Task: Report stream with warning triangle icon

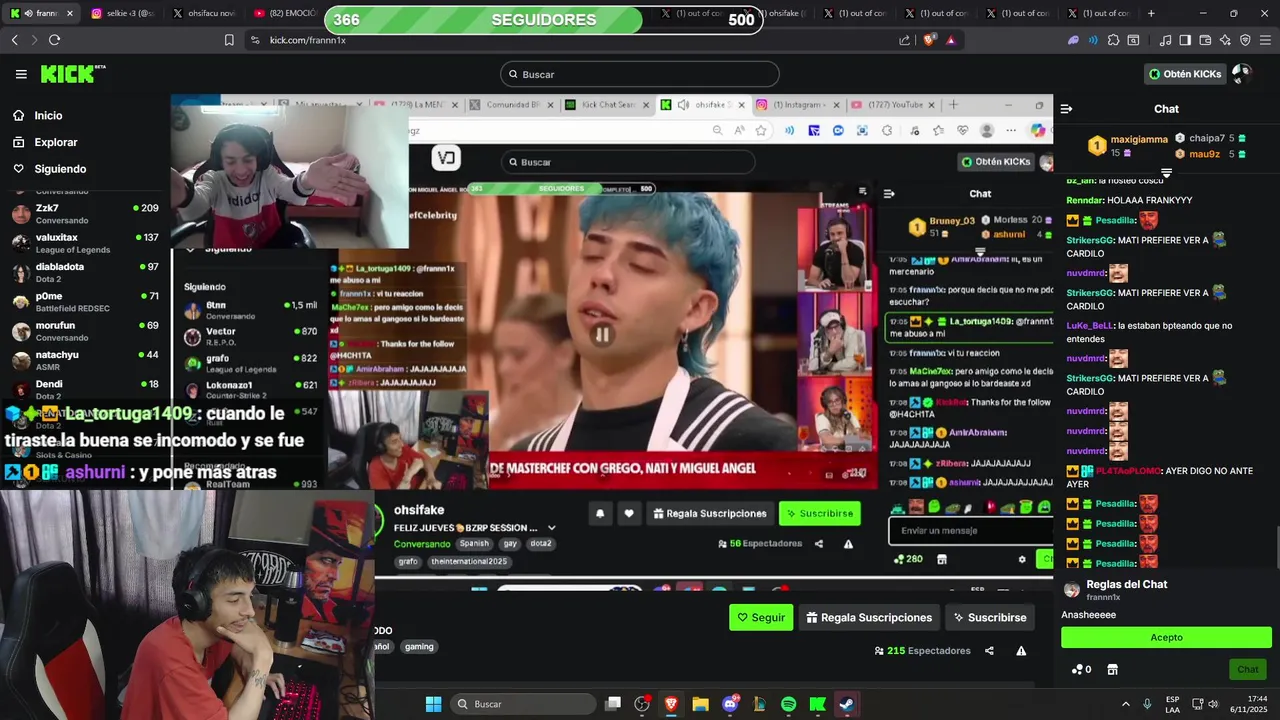Action: pyautogui.click(x=1021, y=651)
